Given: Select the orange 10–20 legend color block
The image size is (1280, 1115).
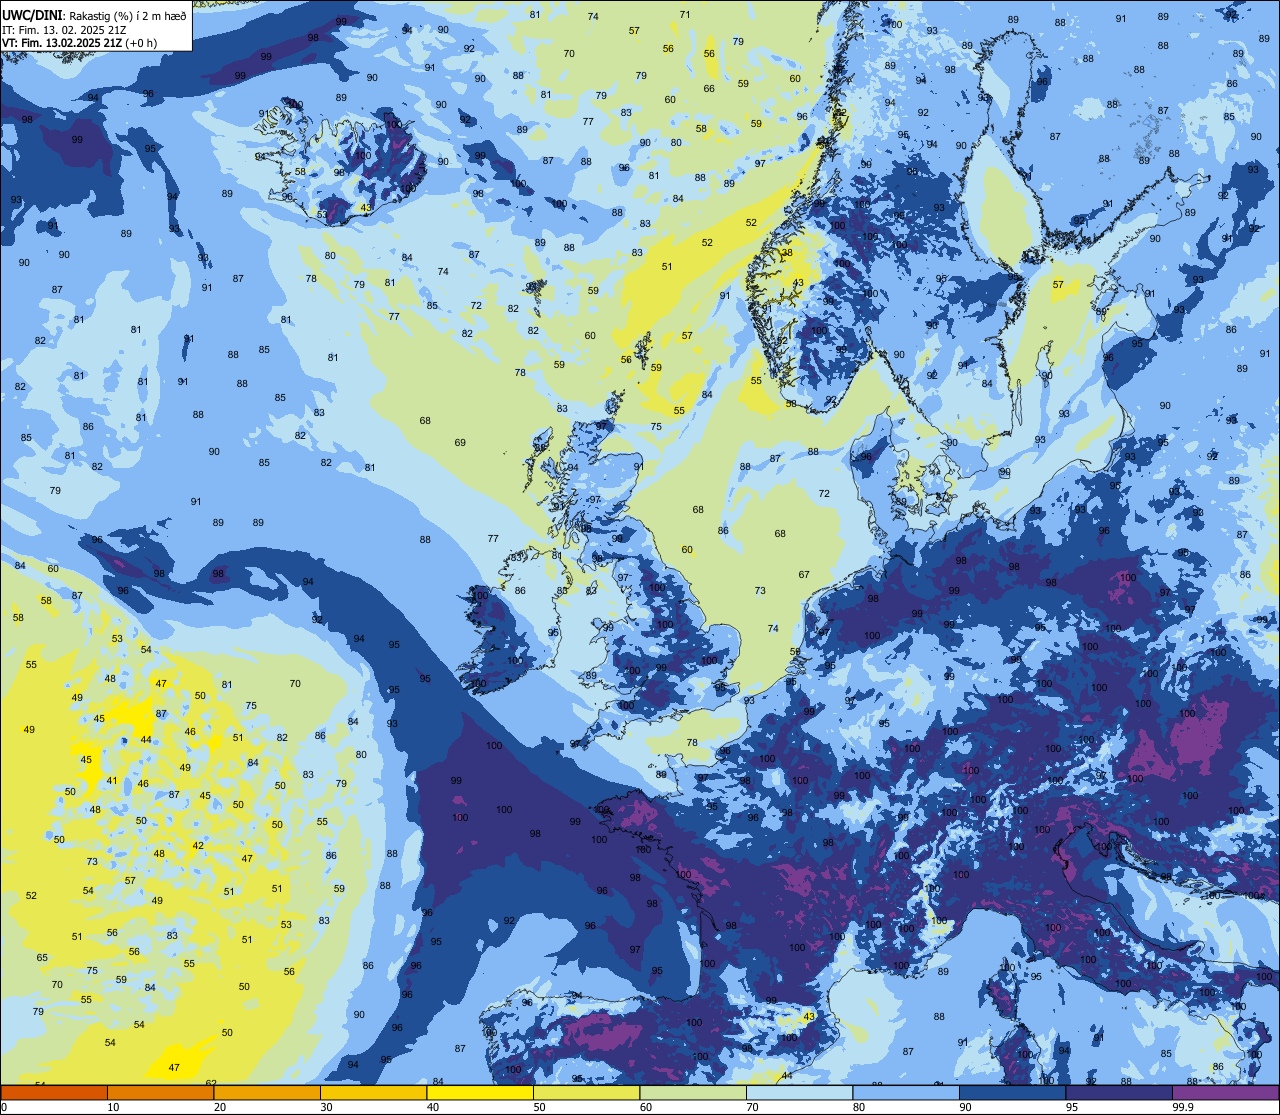Looking at the screenshot, I should pyautogui.click(x=160, y=1092).
